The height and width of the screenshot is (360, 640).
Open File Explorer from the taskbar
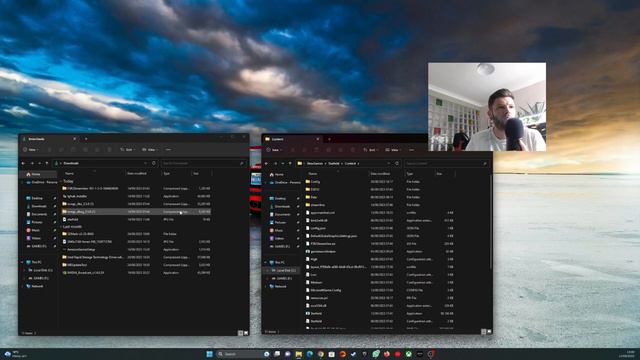tap(299, 354)
